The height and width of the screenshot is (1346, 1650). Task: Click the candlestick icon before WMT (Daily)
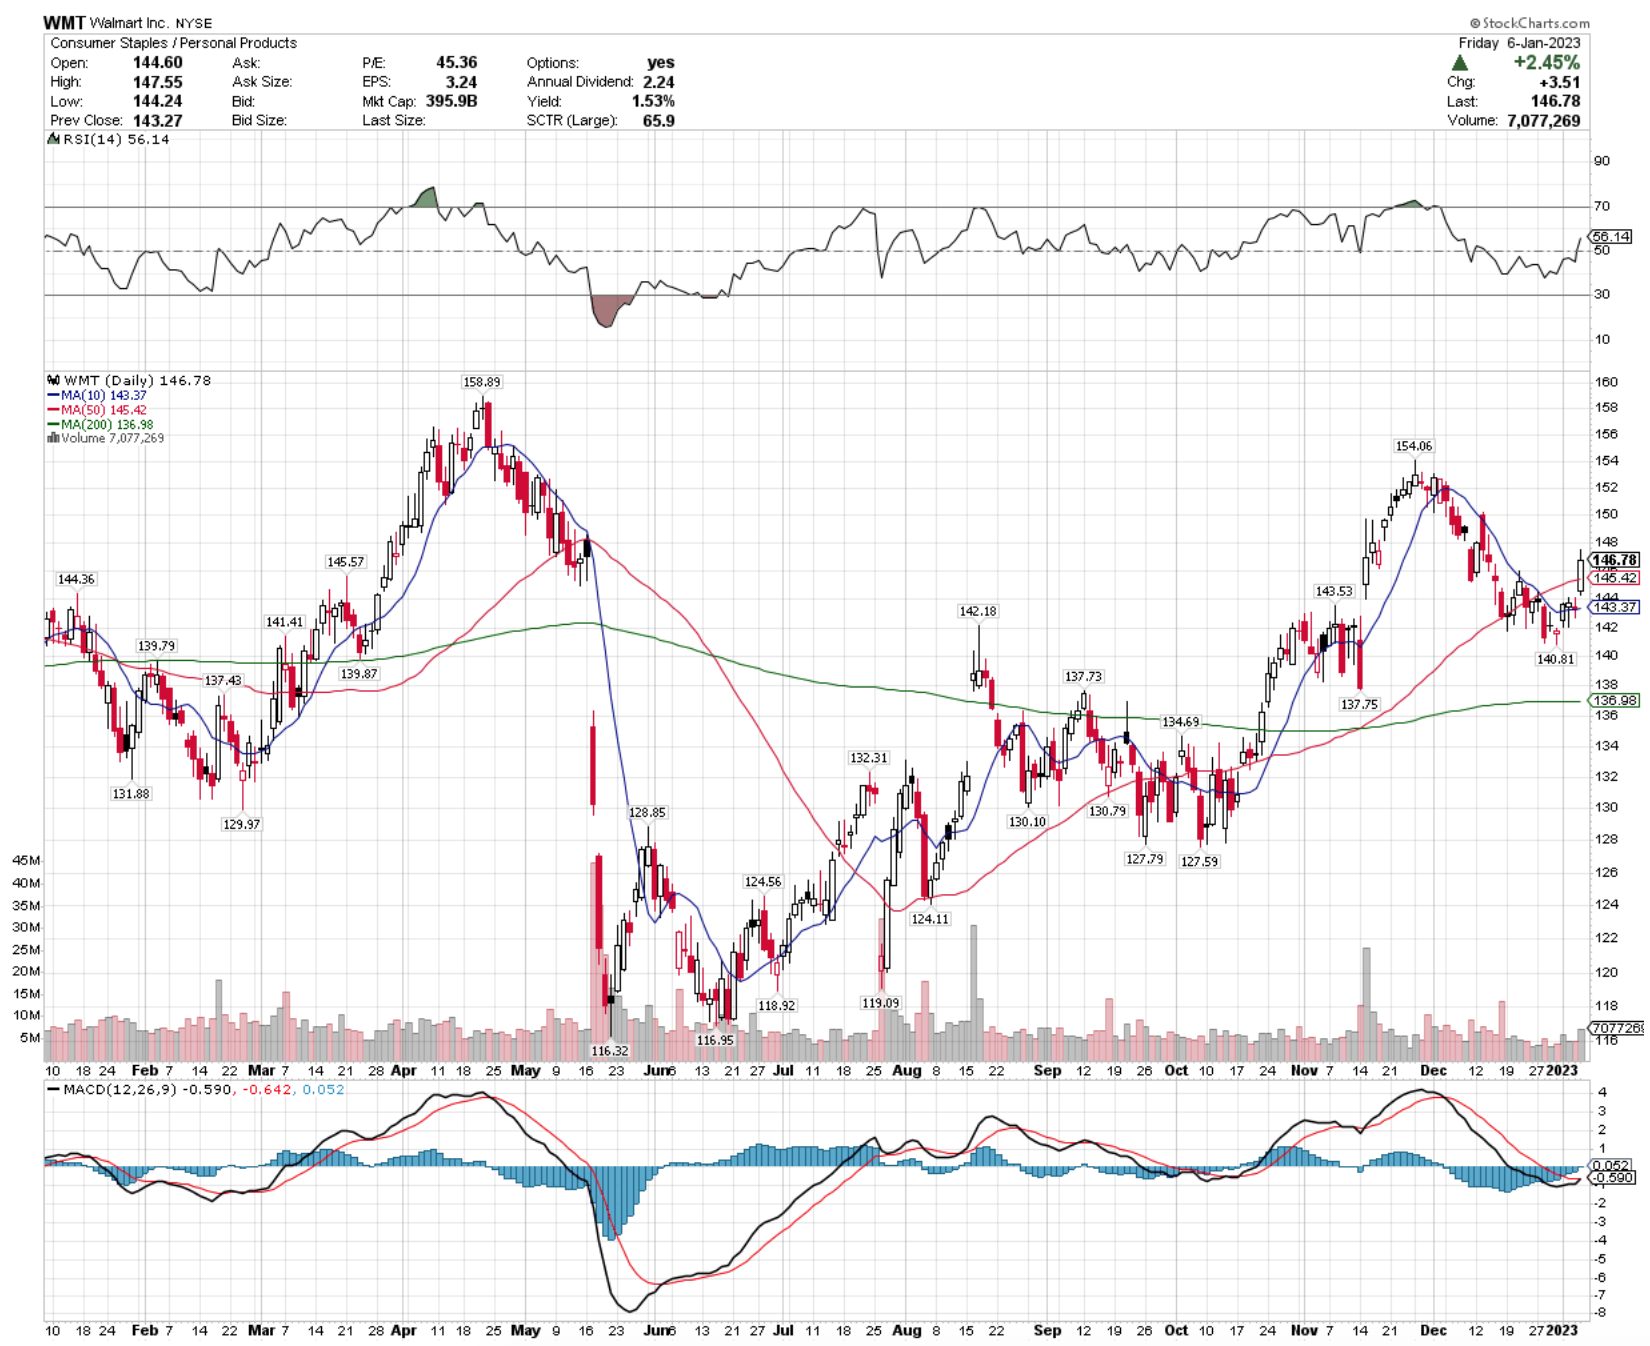click(53, 381)
